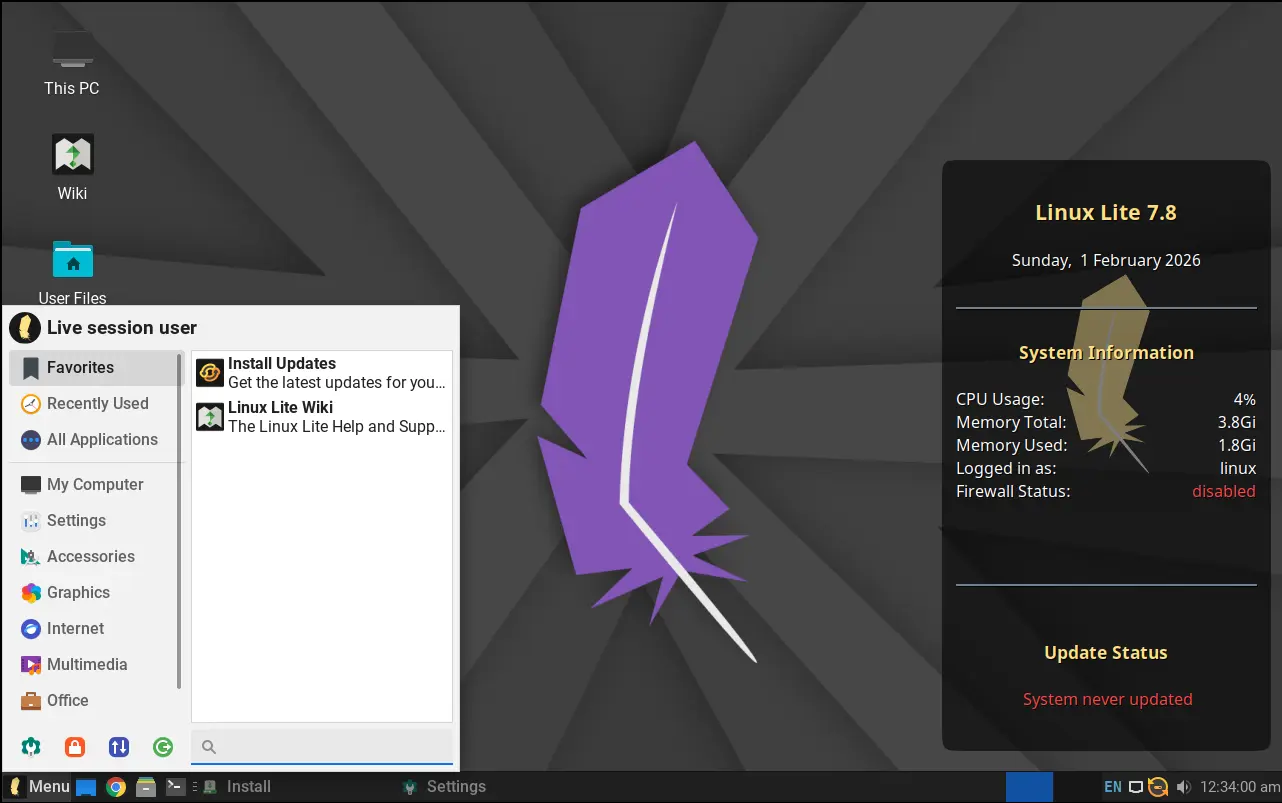Click the switch user icon in menu
The height and width of the screenshot is (803, 1282).
[x=119, y=746]
